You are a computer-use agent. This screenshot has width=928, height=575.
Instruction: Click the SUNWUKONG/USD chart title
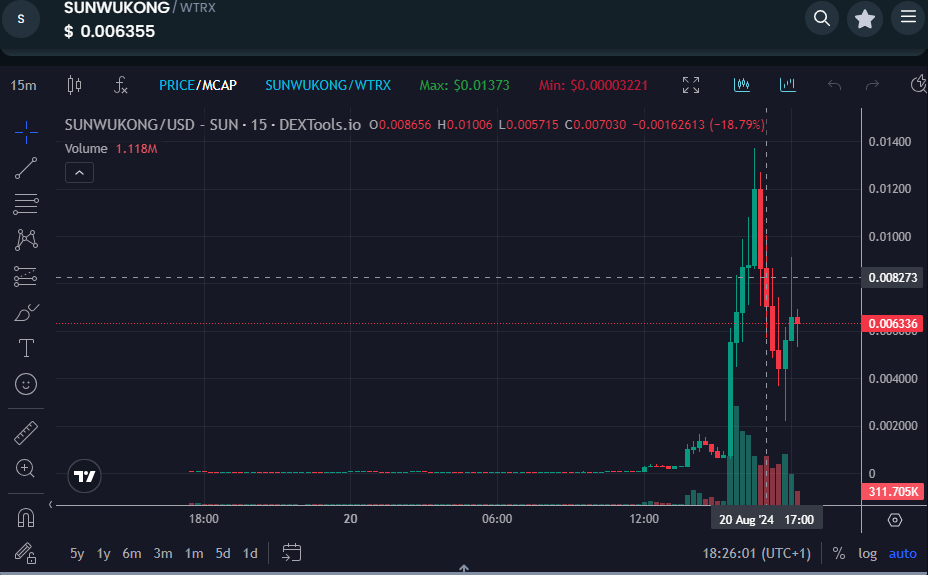(x=212, y=125)
